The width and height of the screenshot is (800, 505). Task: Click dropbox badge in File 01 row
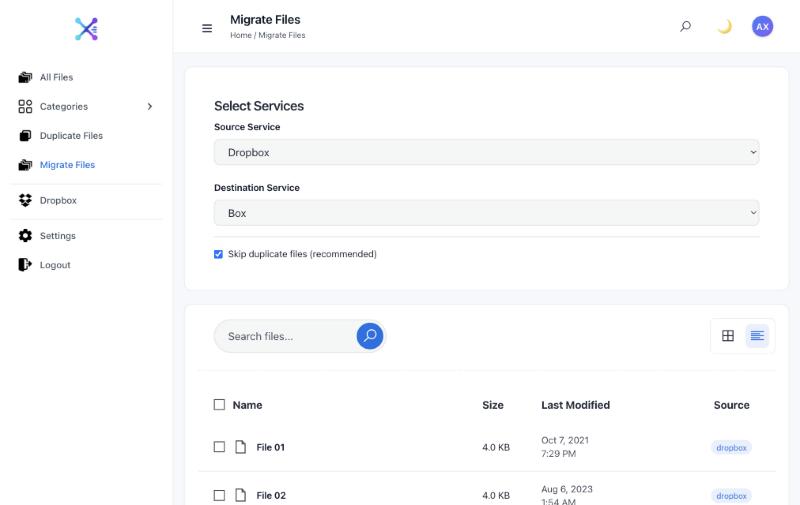731,447
